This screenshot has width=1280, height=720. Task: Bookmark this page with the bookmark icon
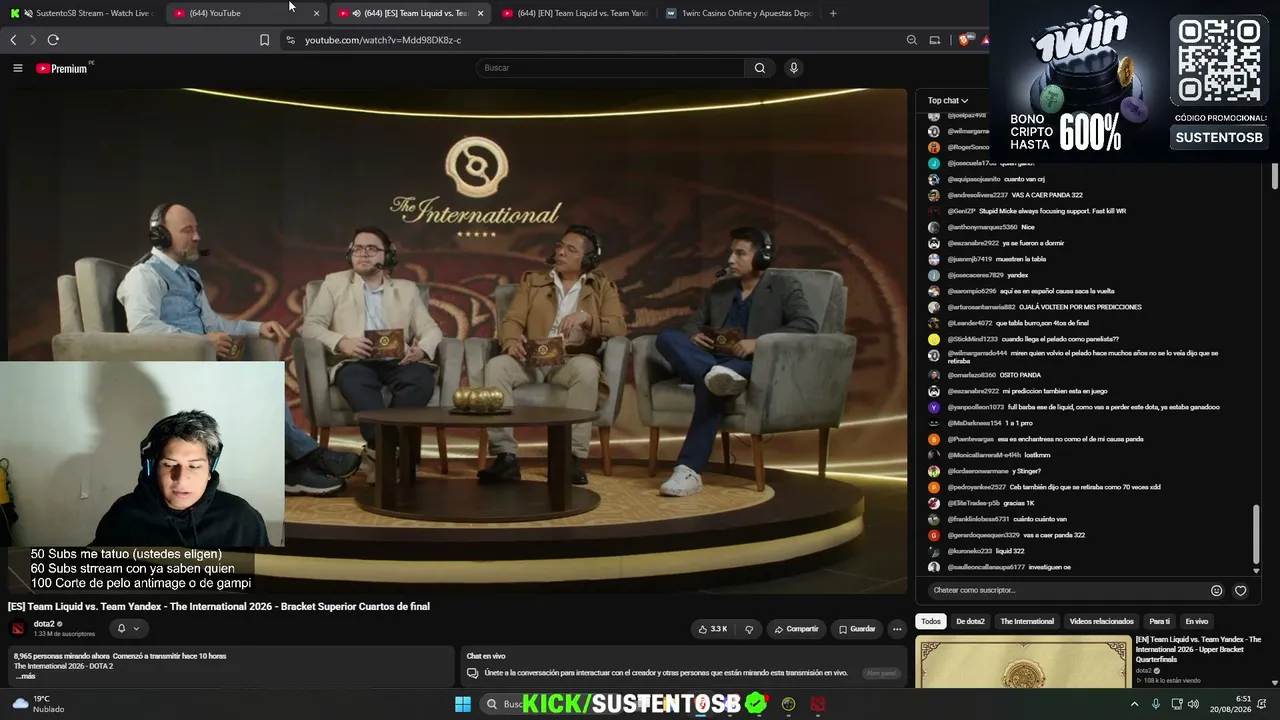264,40
